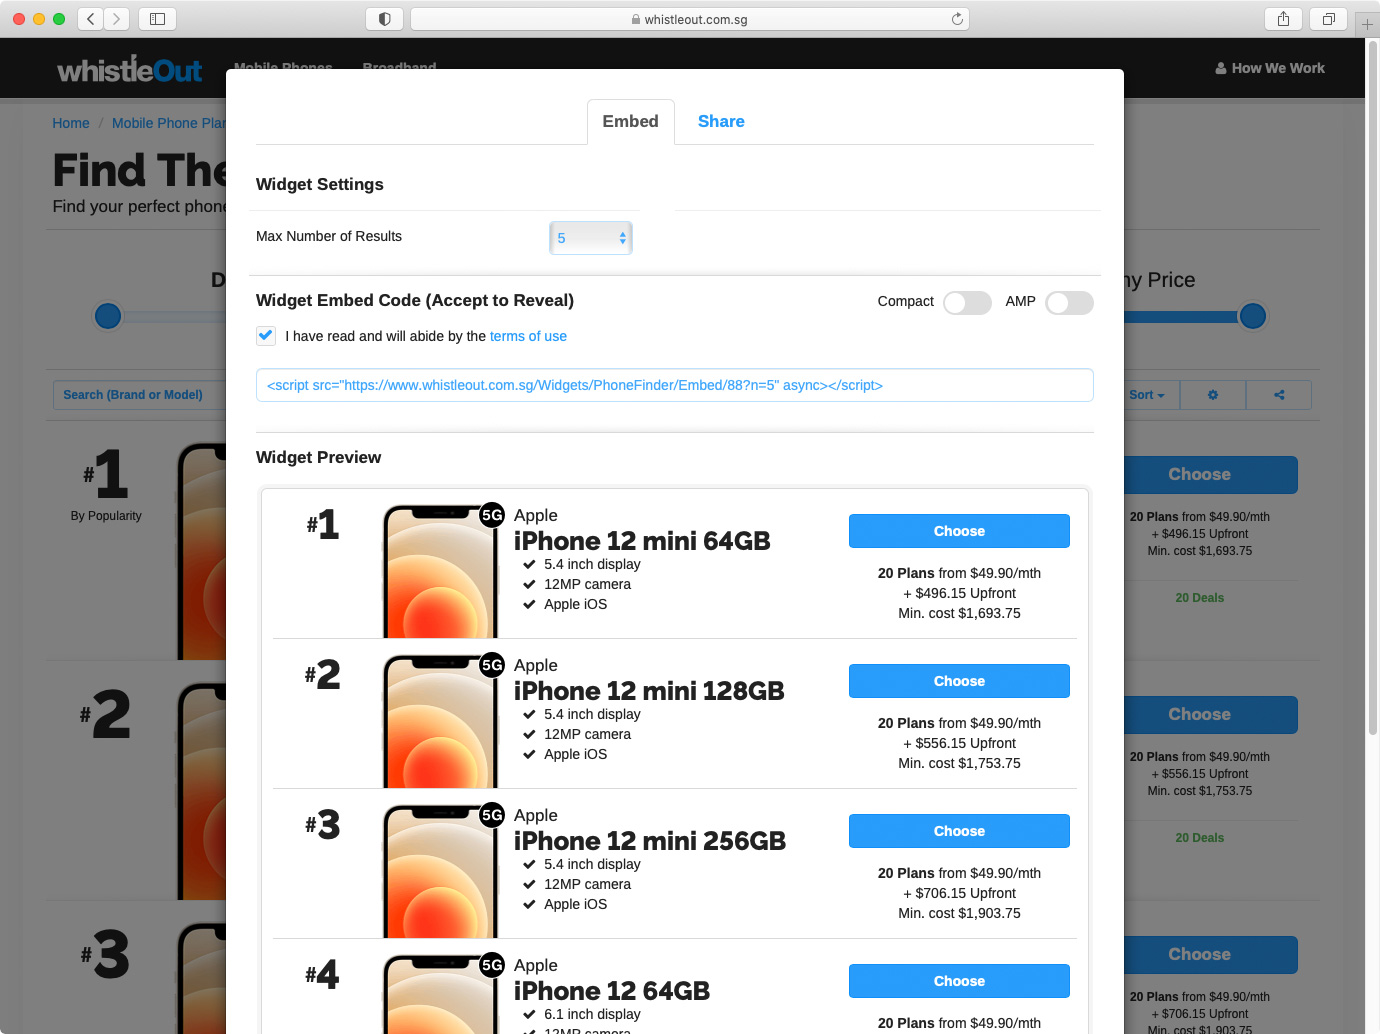Viewport: 1380px width, 1034px height.
Task: Choose the iPhone 12 mini 128GB
Action: tap(958, 681)
